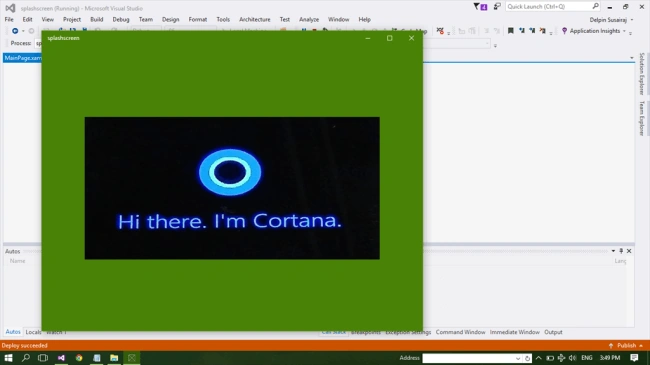This screenshot has height=365, width=650.
Task: Open debug location combo box dropdown
Action: click(488, 43)
